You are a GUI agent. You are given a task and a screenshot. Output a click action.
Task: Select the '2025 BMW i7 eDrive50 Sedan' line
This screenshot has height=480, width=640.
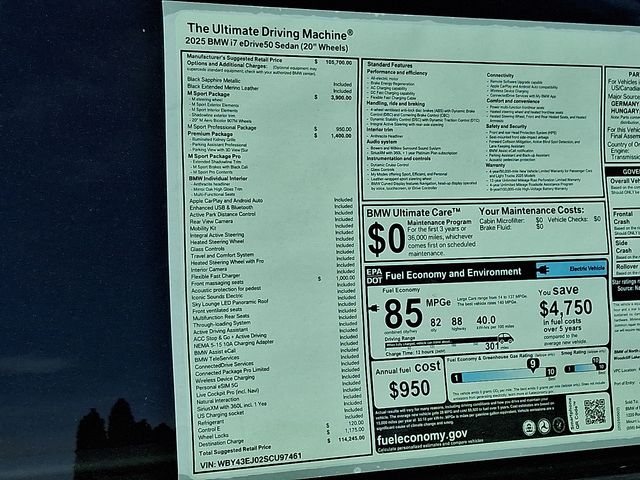coord(267,44)
